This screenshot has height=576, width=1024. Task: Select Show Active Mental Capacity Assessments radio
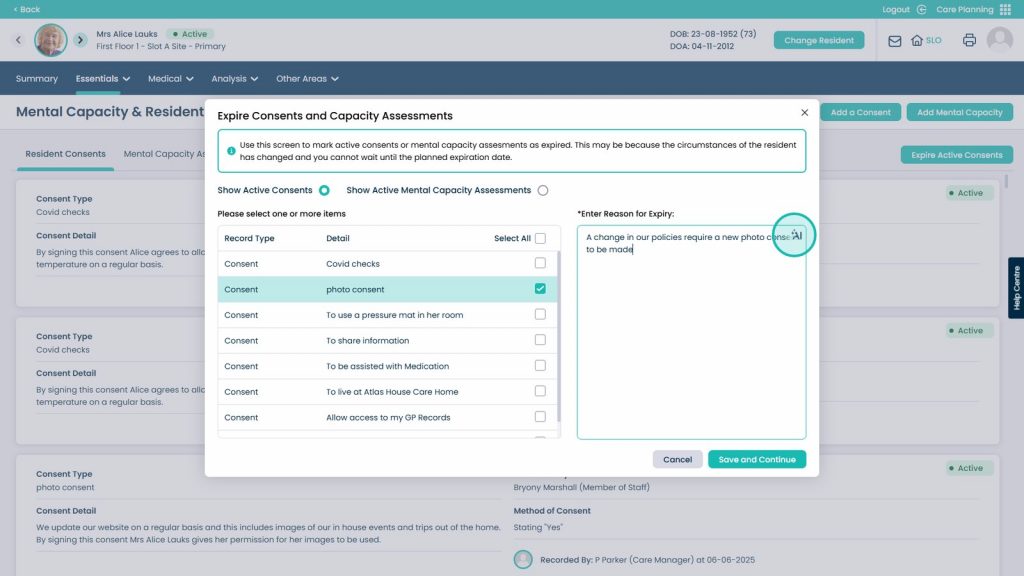click(x=543, y=191)
